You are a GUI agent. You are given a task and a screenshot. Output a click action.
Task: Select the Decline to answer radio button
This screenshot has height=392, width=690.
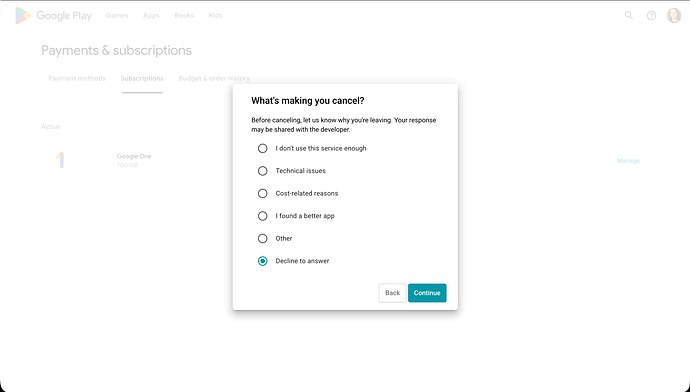point(263,261)
